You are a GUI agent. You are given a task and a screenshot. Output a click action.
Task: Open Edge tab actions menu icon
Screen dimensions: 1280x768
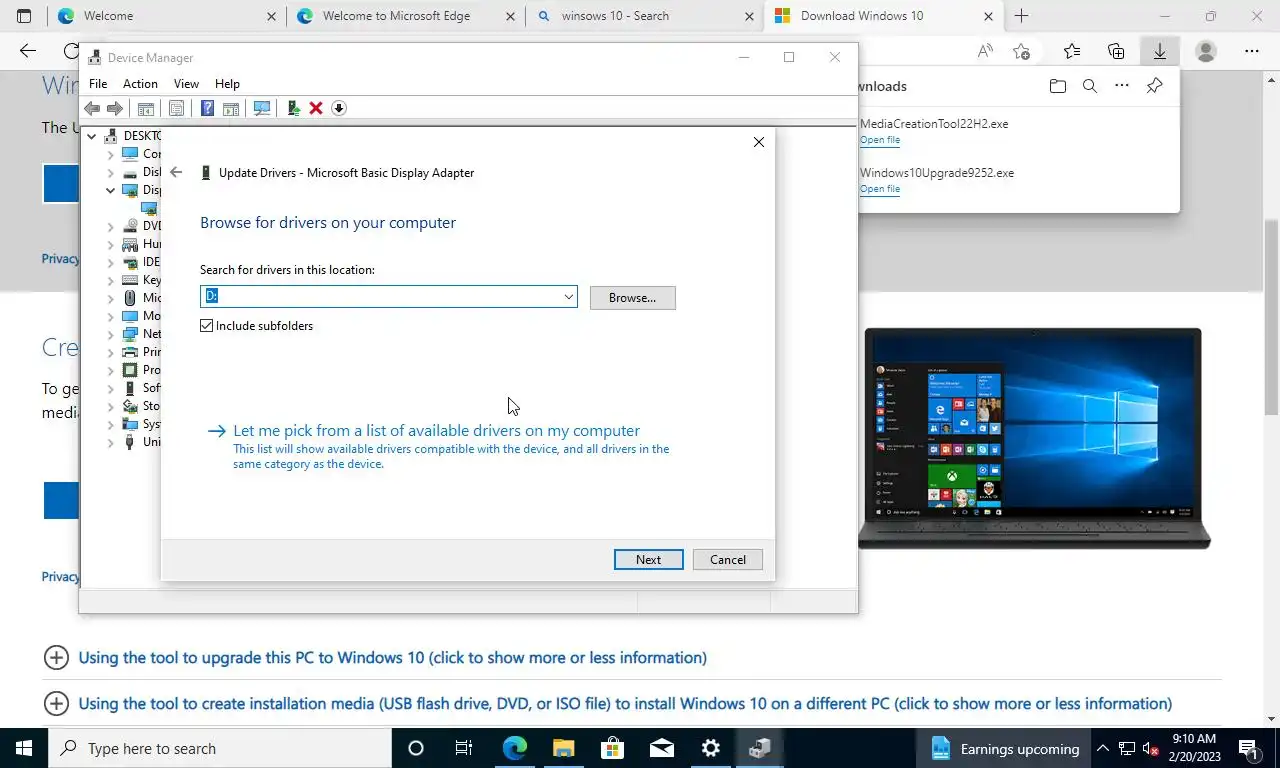pyautogui.click(x=24, y=16)
